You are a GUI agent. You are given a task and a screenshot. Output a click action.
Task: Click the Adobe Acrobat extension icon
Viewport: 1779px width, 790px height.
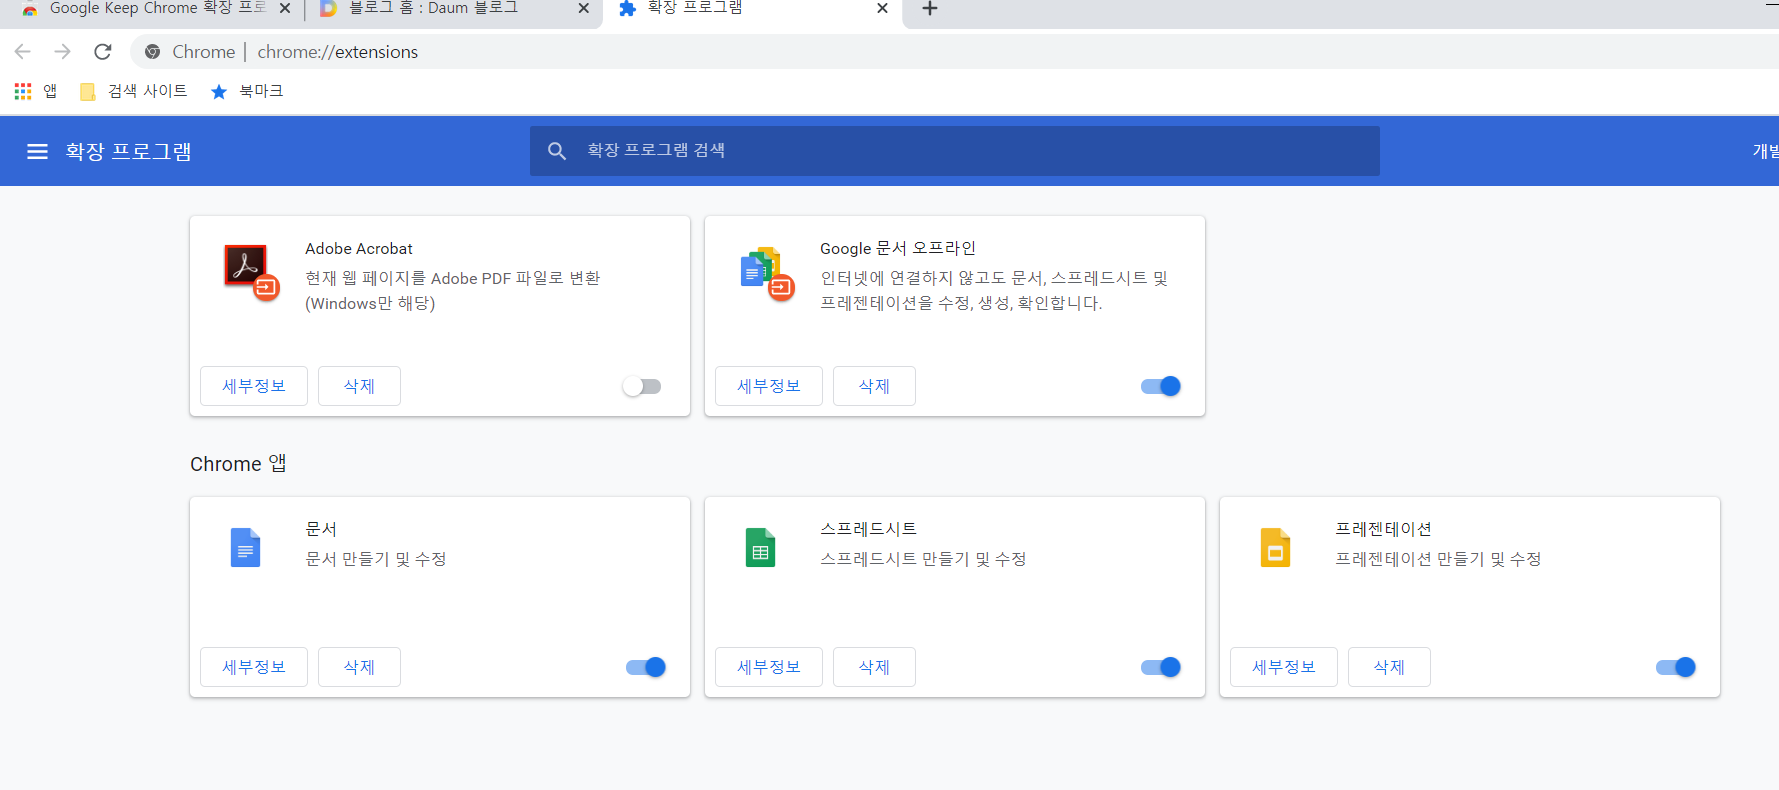click(251, 272)
